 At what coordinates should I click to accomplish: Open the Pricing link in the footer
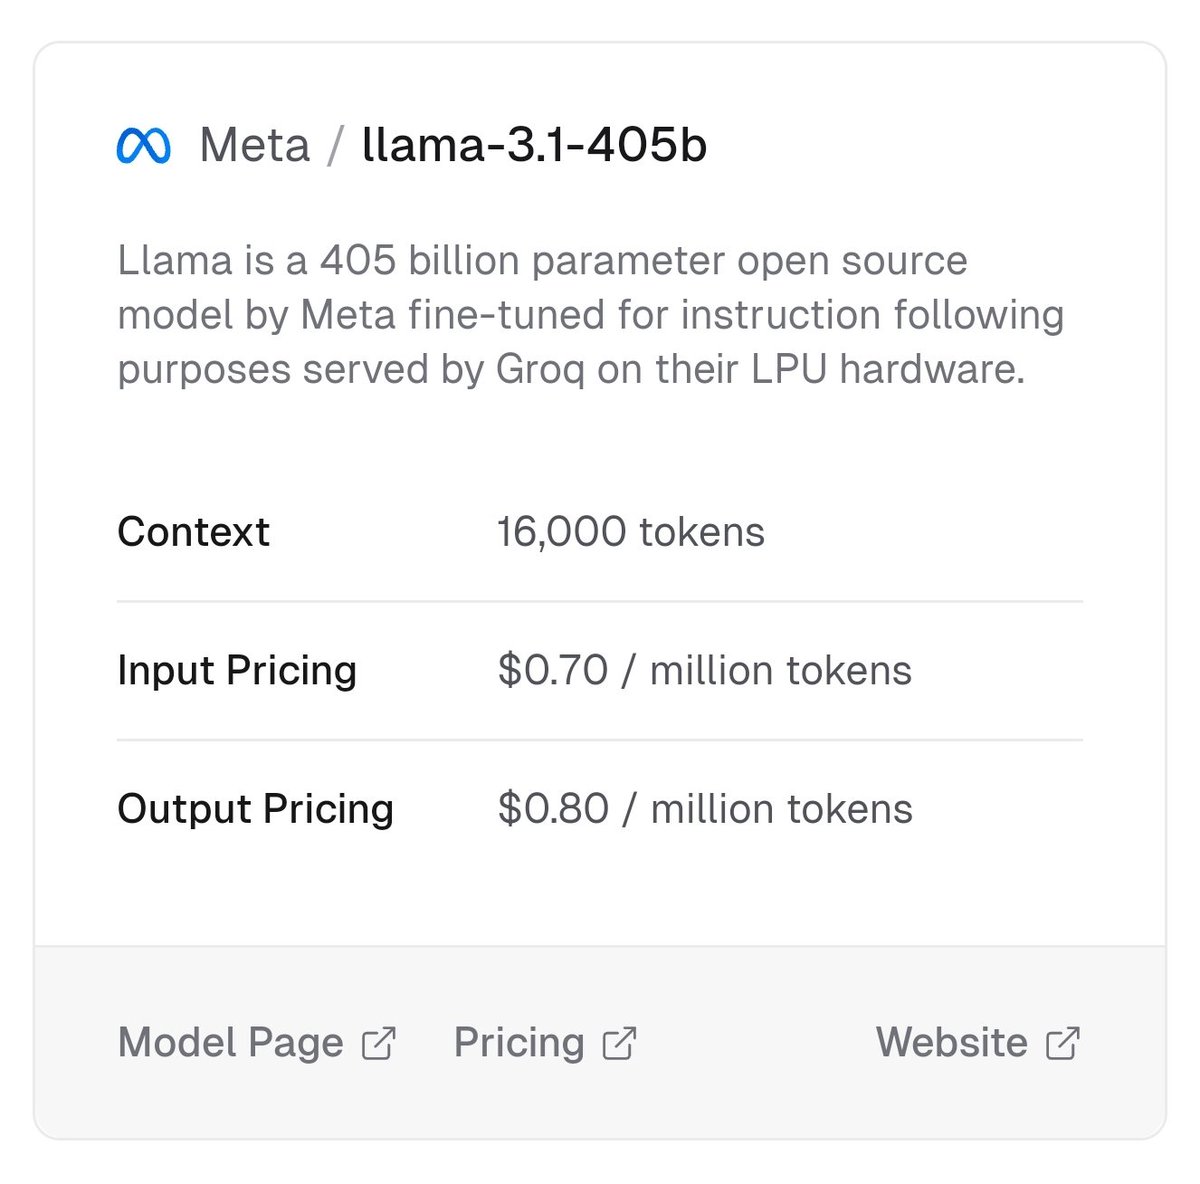[519, 1043]
